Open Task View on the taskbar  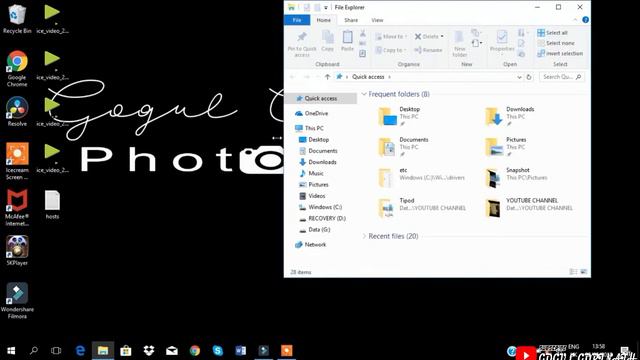tap(56, 350)
